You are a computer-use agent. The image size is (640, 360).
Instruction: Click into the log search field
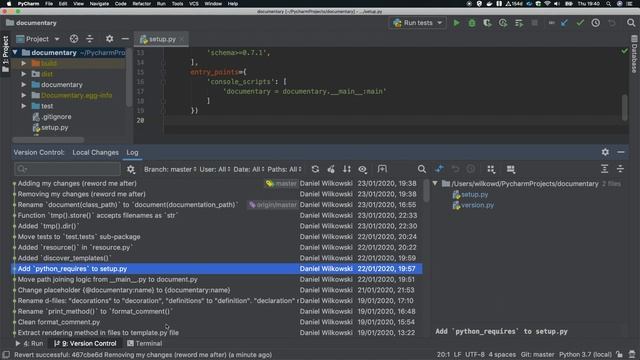click(x=67, y=169)
